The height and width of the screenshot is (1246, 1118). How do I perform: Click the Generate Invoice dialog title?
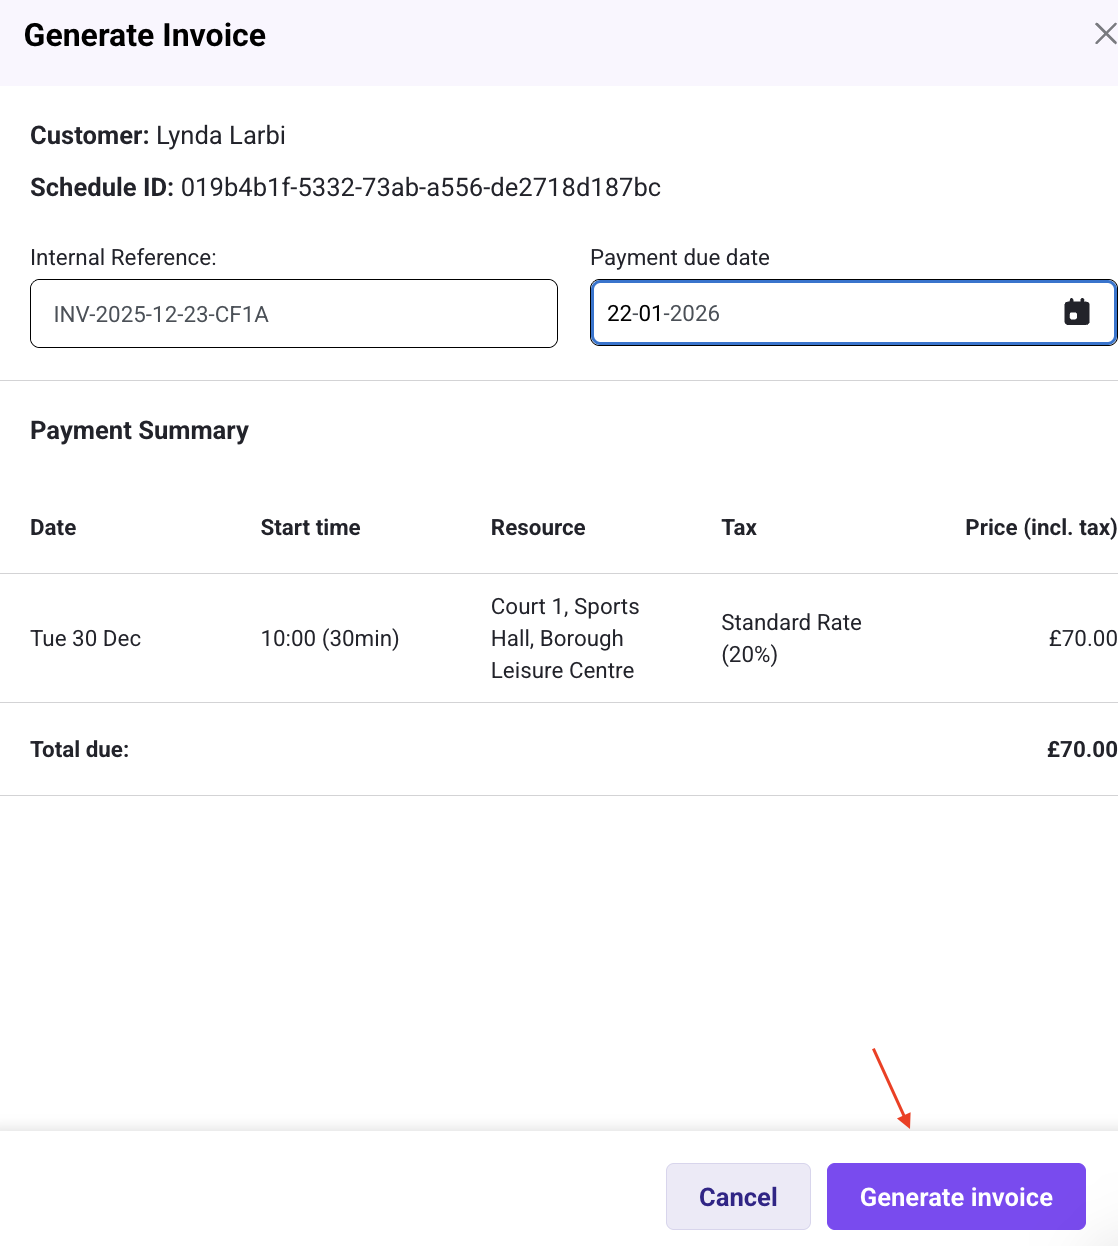[x=145, y=35]
